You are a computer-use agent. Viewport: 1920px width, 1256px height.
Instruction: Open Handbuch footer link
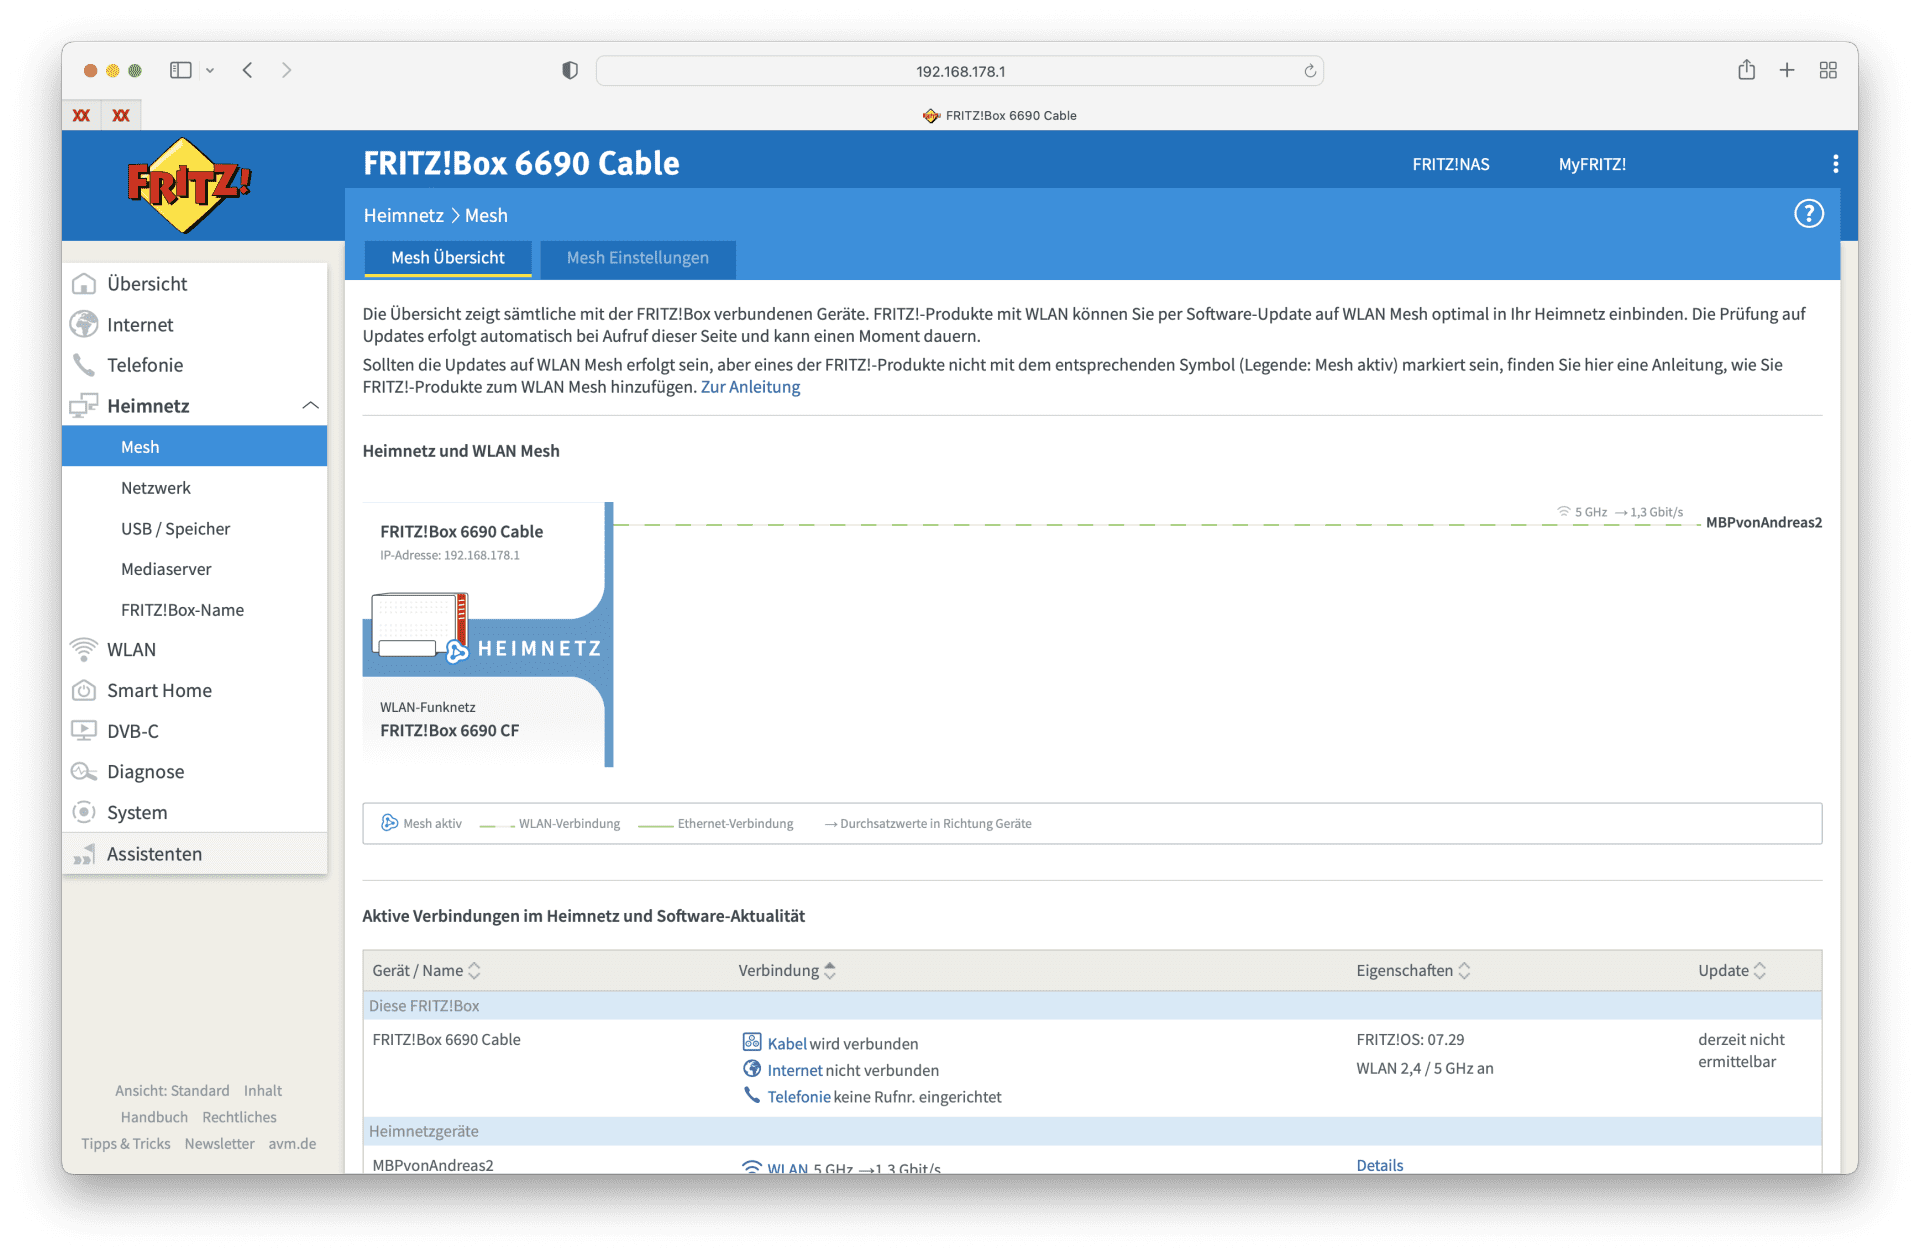pos(154,1117)
